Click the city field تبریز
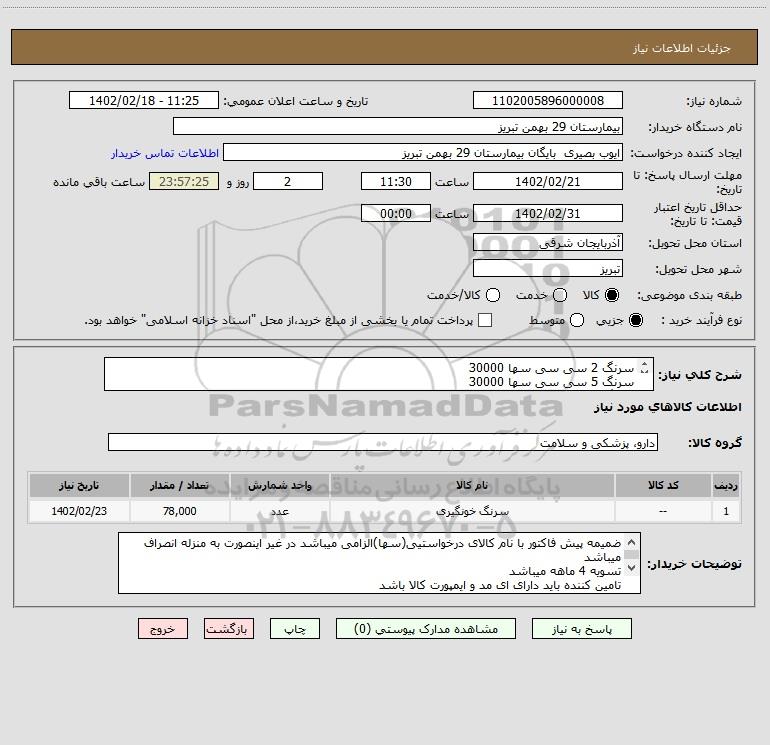Viewport: 770px width, 745px height. 548,269
